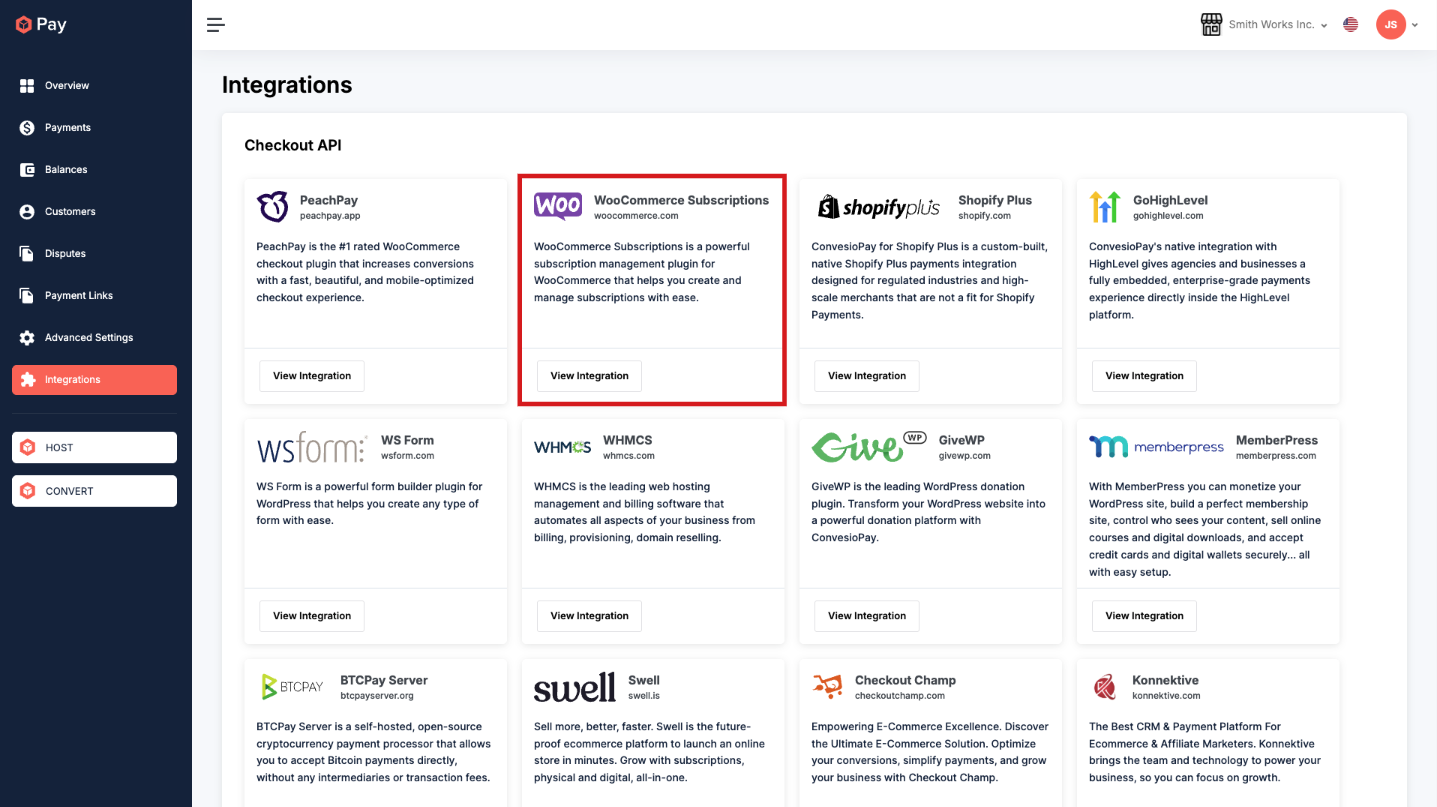This screenshot has width=1437, height=807.
Task: Click View Integration under GoHighLevel
Action: 1144,376
